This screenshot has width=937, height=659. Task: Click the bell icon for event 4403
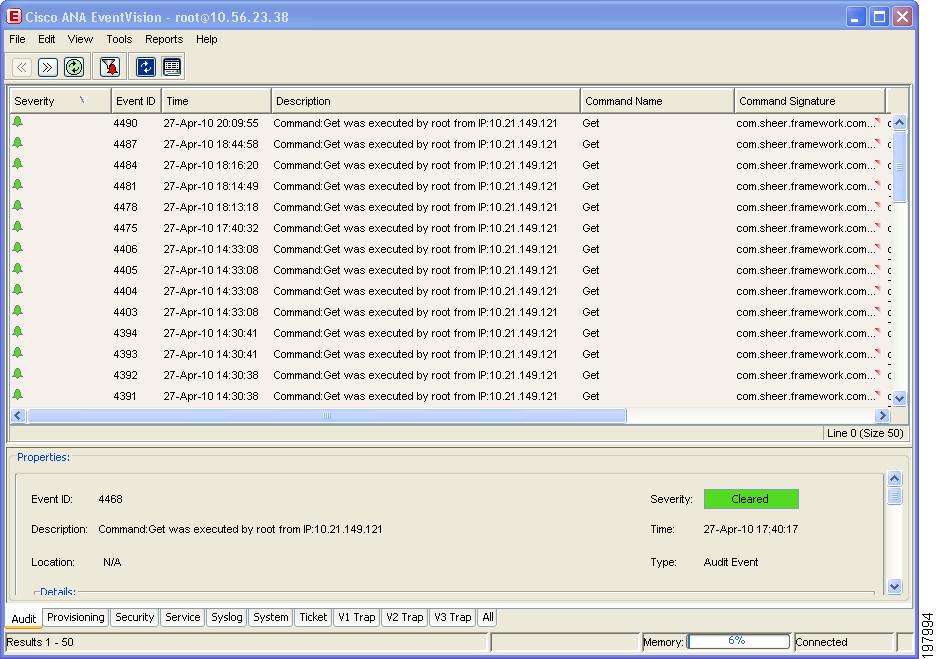pyautogui.click(x=18, y=311)
